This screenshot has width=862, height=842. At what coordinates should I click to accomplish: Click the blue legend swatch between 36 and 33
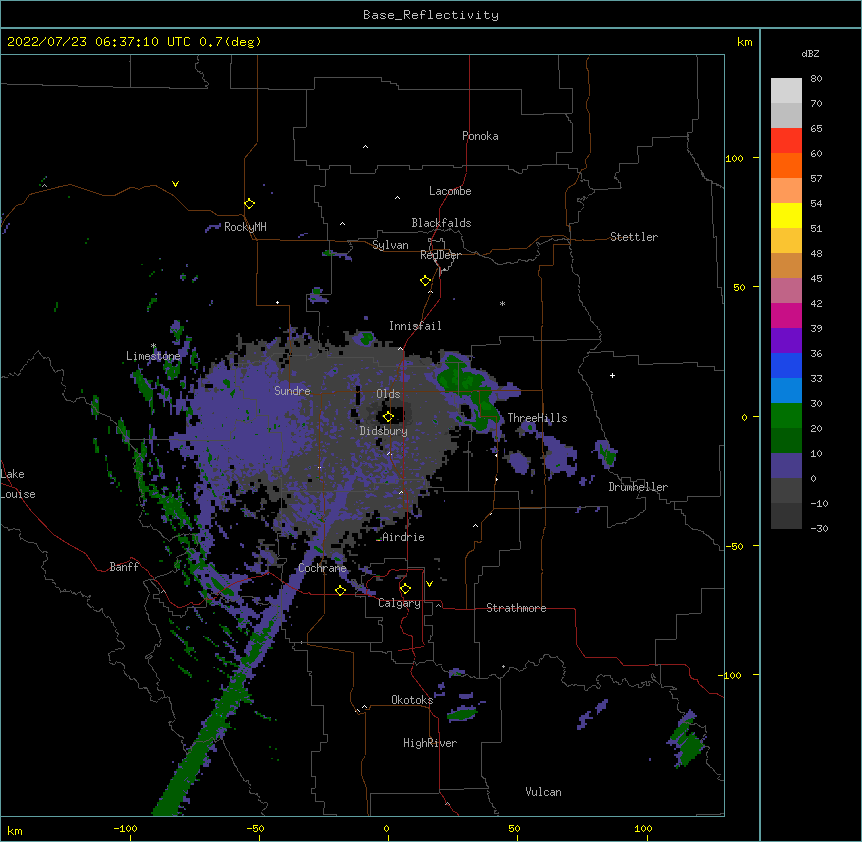(x=786, y=365)
